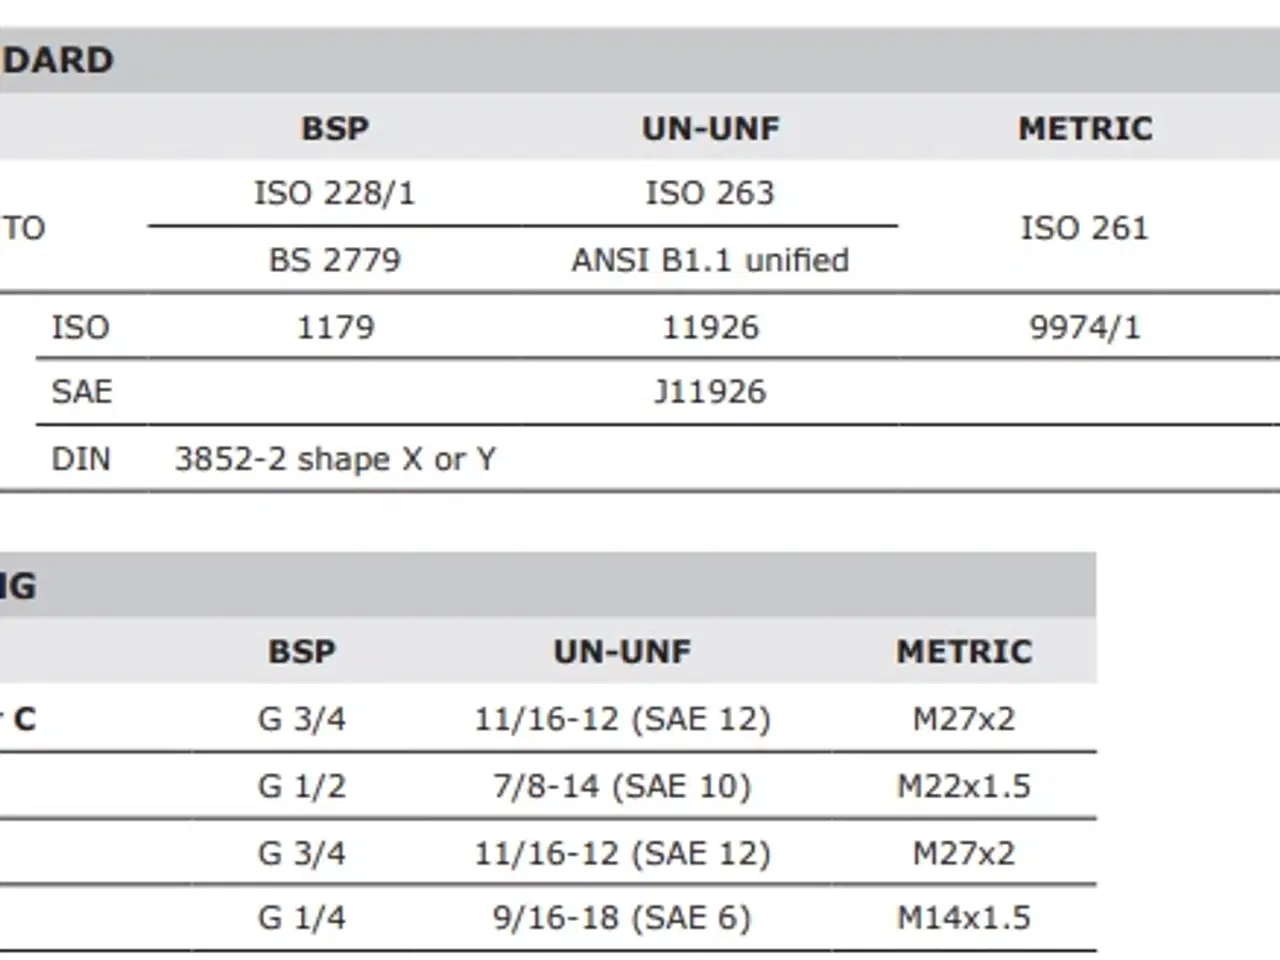Click the 7/8-14 (SAE 10) cell

(x=622, y=786)
